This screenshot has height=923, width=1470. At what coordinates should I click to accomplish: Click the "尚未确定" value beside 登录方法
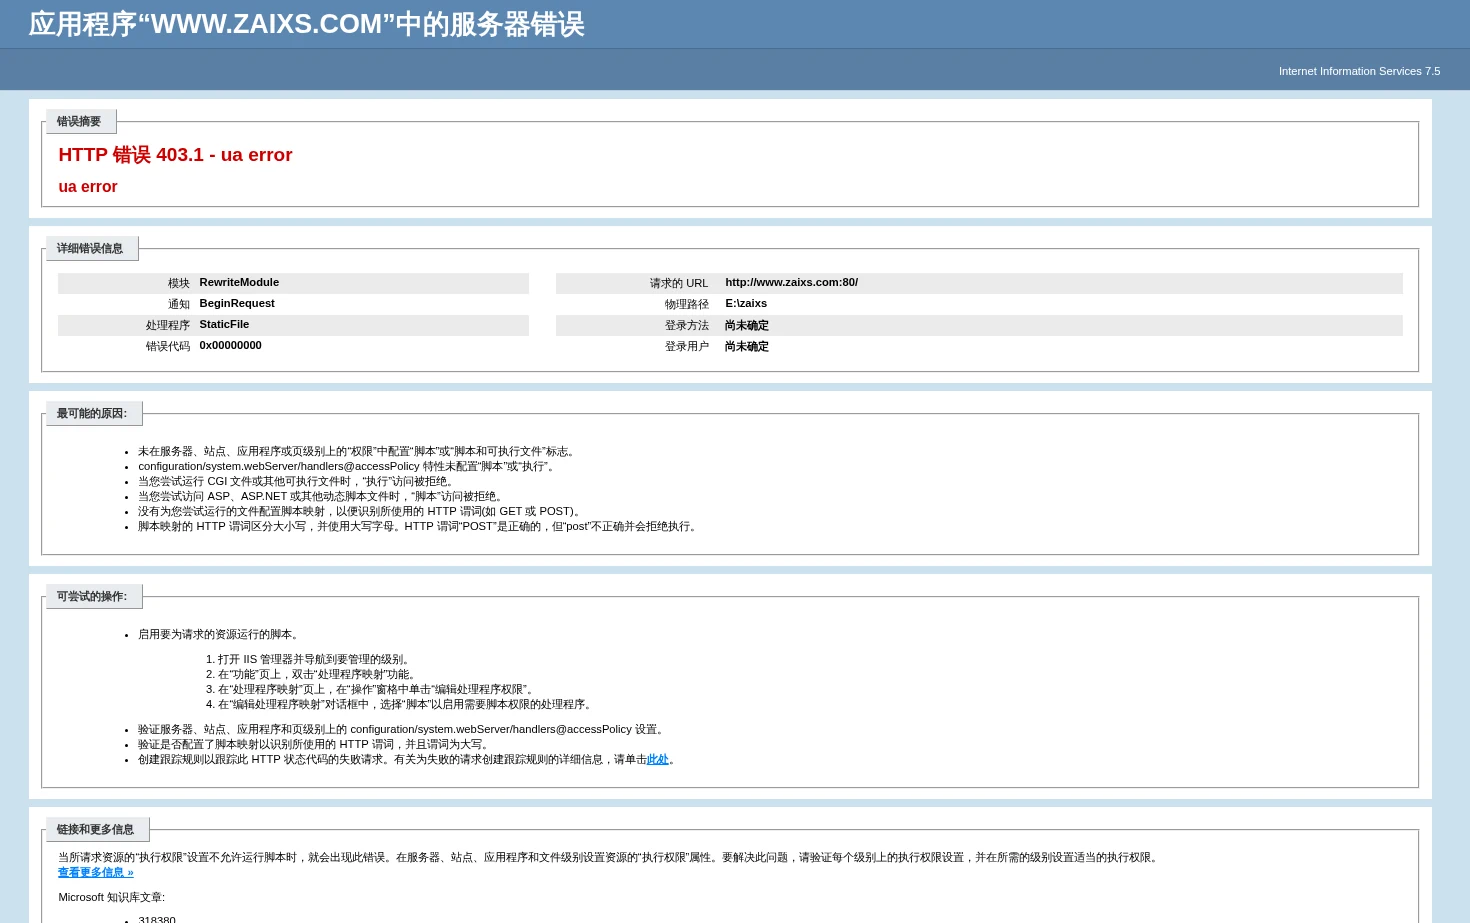747,326
